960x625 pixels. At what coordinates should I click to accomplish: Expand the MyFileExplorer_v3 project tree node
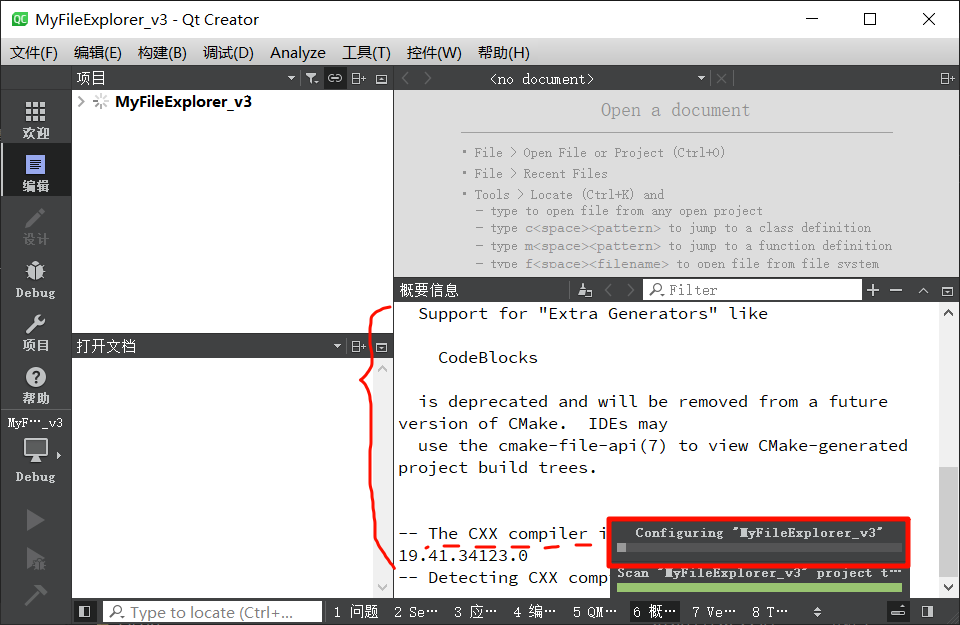pos(81,102)
